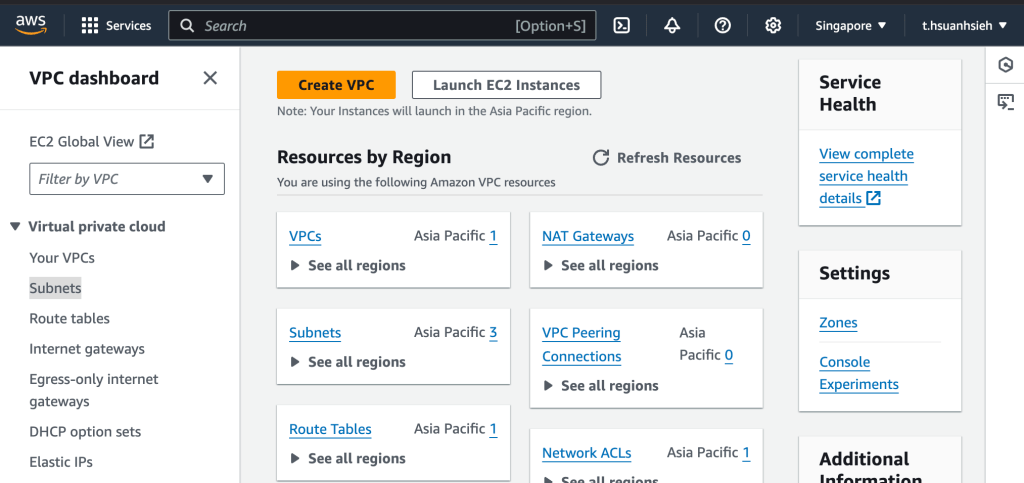This screenshot has width=1024, height=483.
Task: Open the help question mark icon
Action: pyautogui.click(x=722, y=26)
